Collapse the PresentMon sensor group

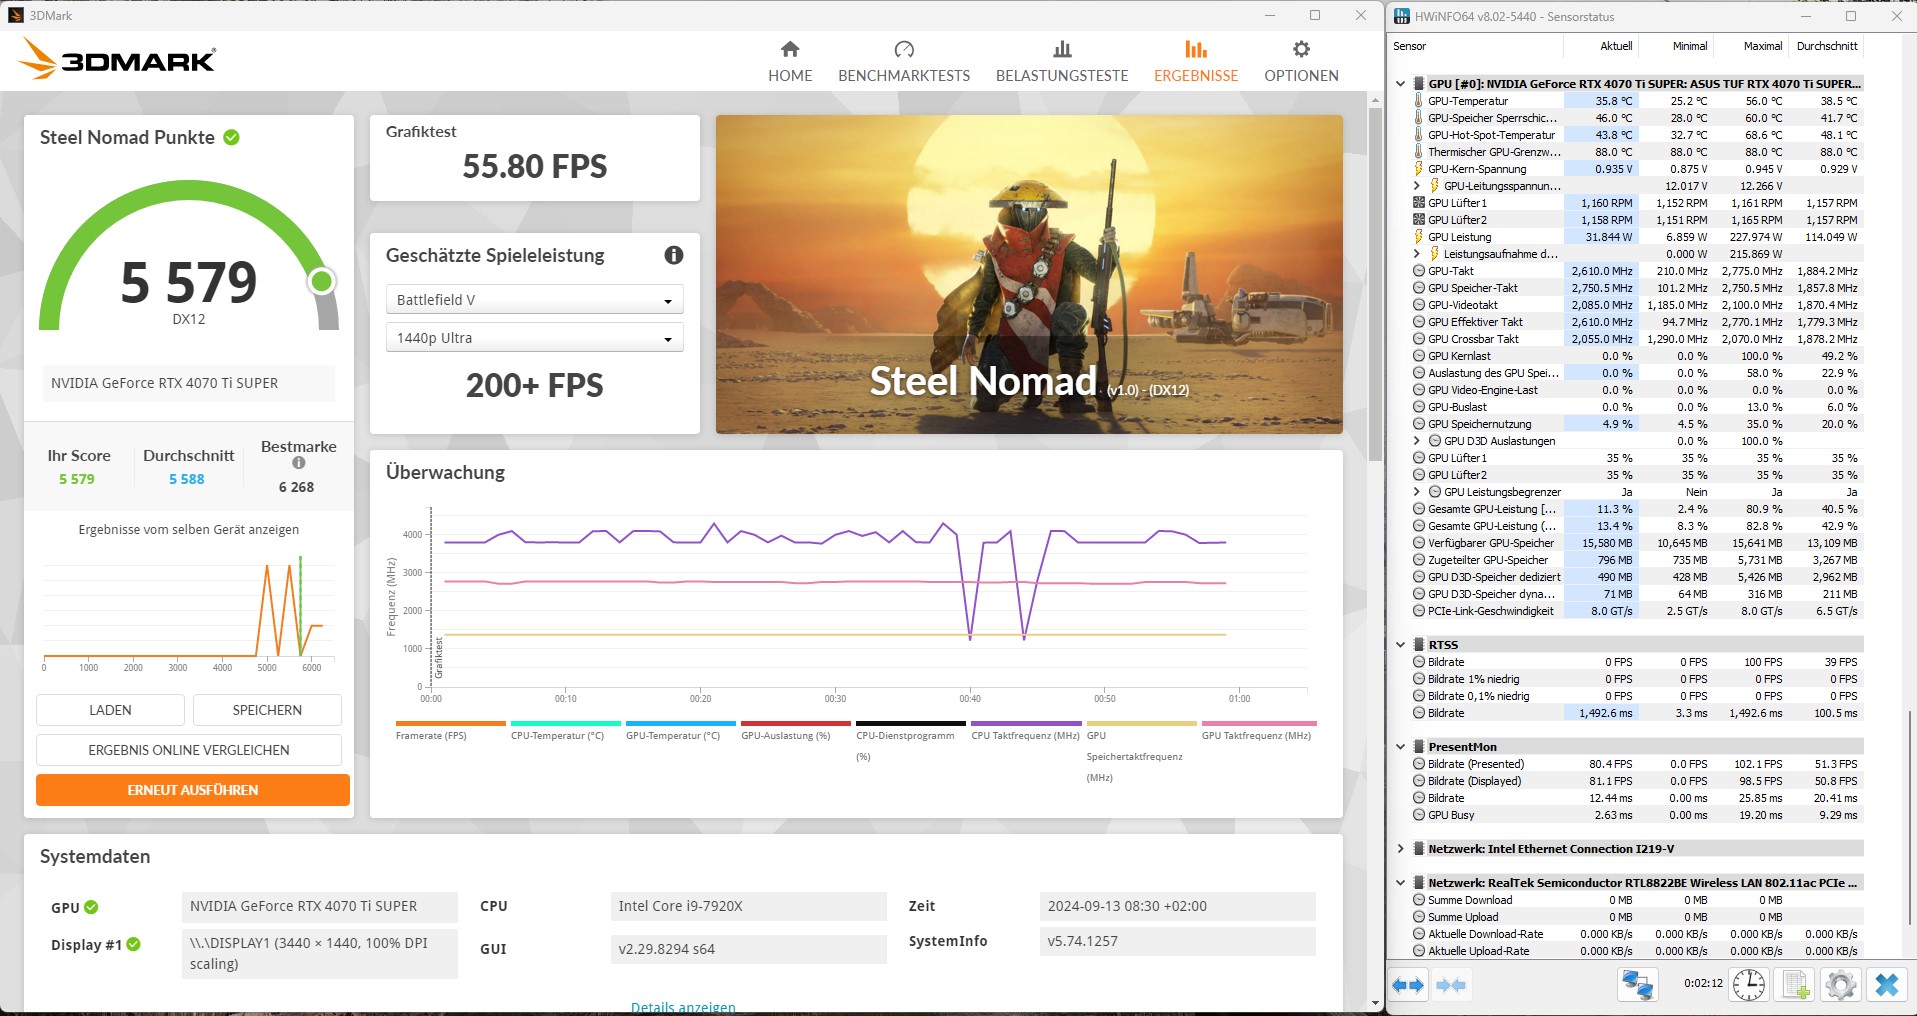(1400, 747)
